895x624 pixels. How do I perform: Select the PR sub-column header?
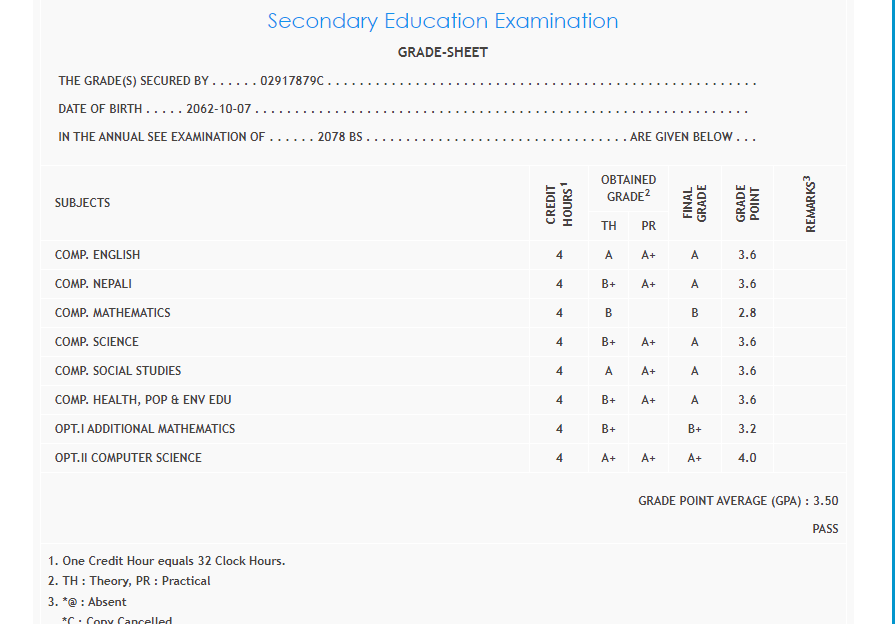point(648,226)
